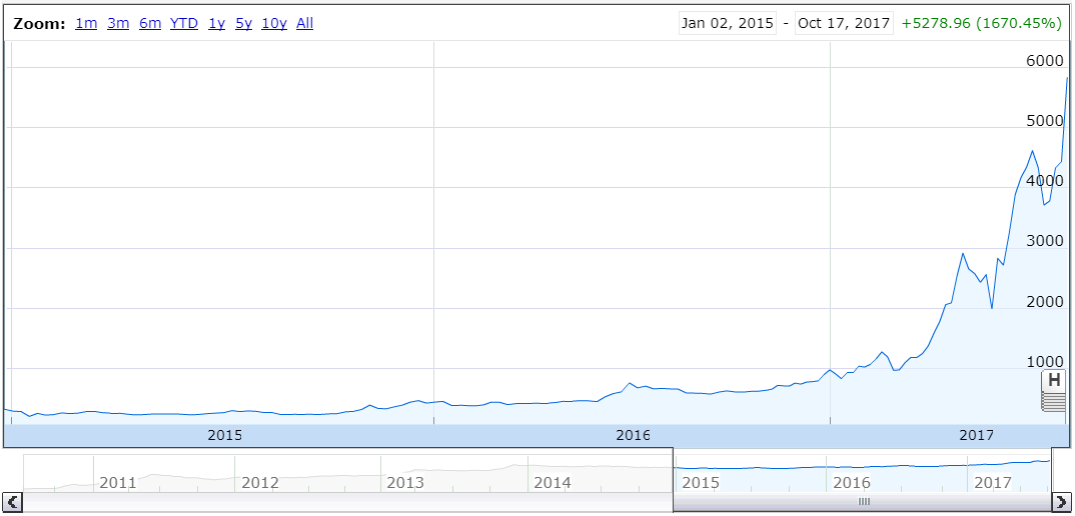
Task: Click 2014 in the overview timeline
Action: [553, 482]
